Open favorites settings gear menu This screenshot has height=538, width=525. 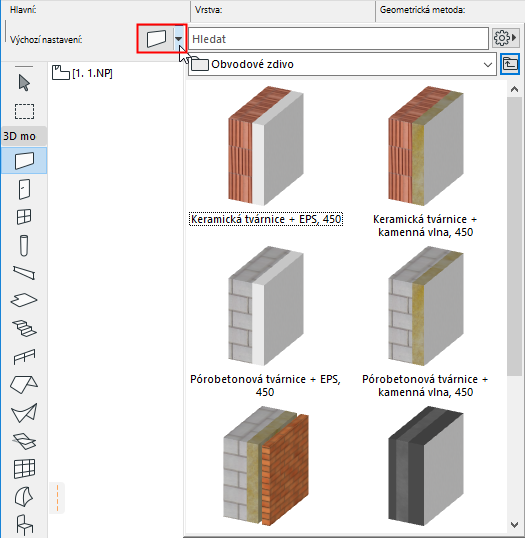[x=505, y=38]
